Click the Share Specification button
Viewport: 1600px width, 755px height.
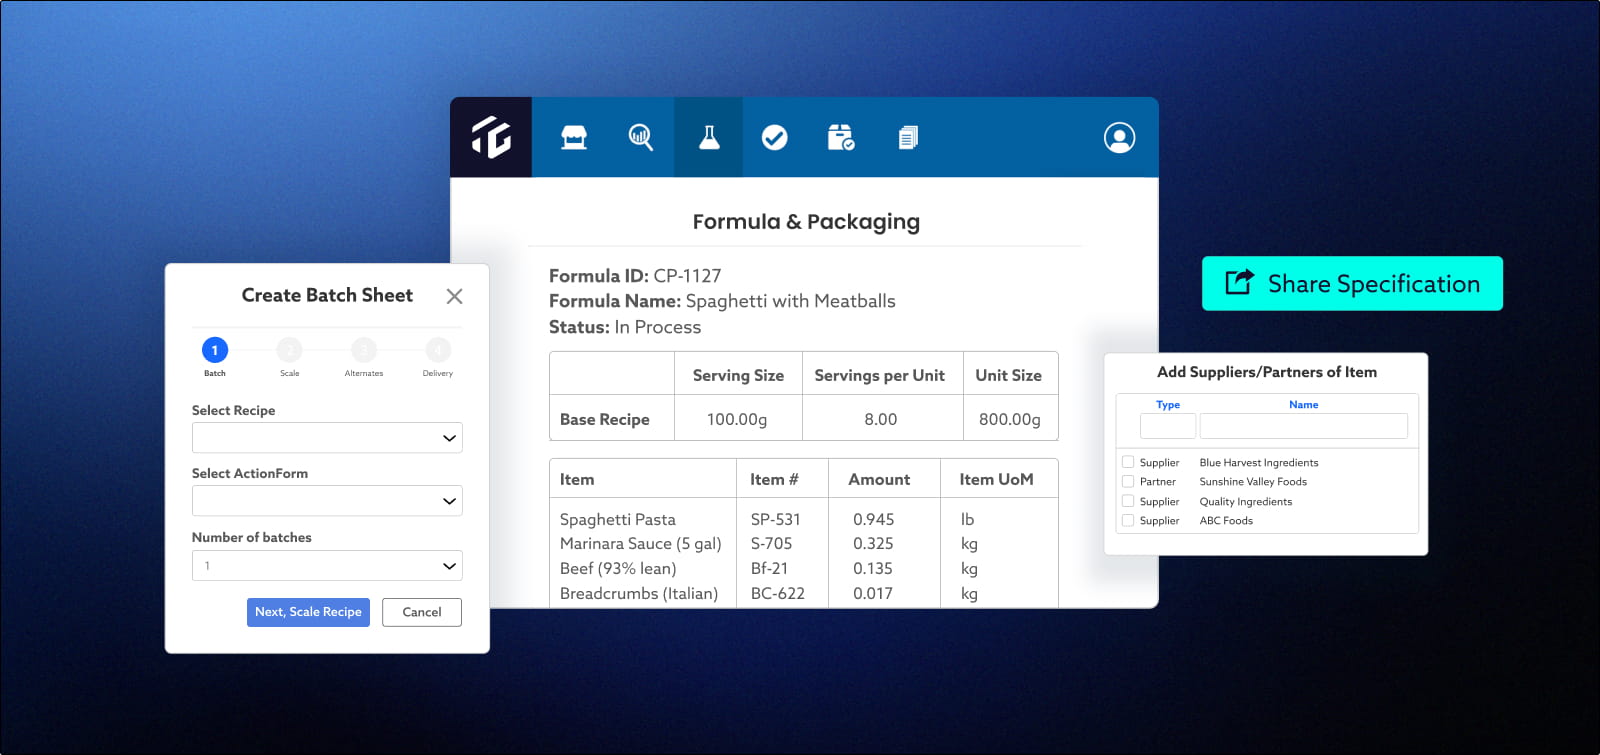(1352, 283)
